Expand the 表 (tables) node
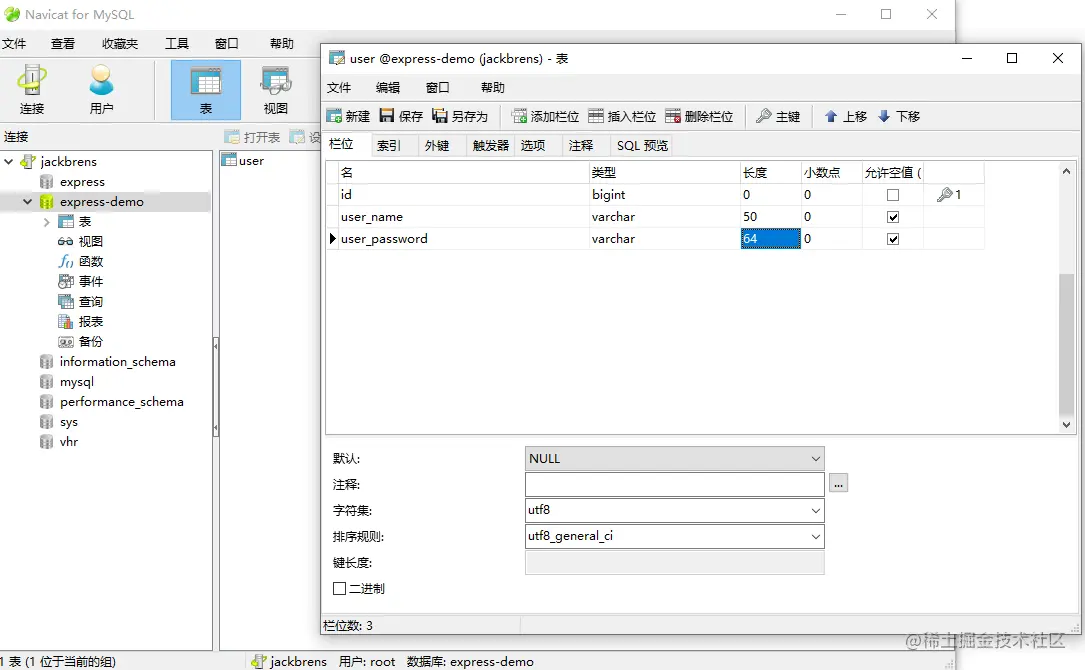This screenshot has width=1085, height=670. (46, 221)
